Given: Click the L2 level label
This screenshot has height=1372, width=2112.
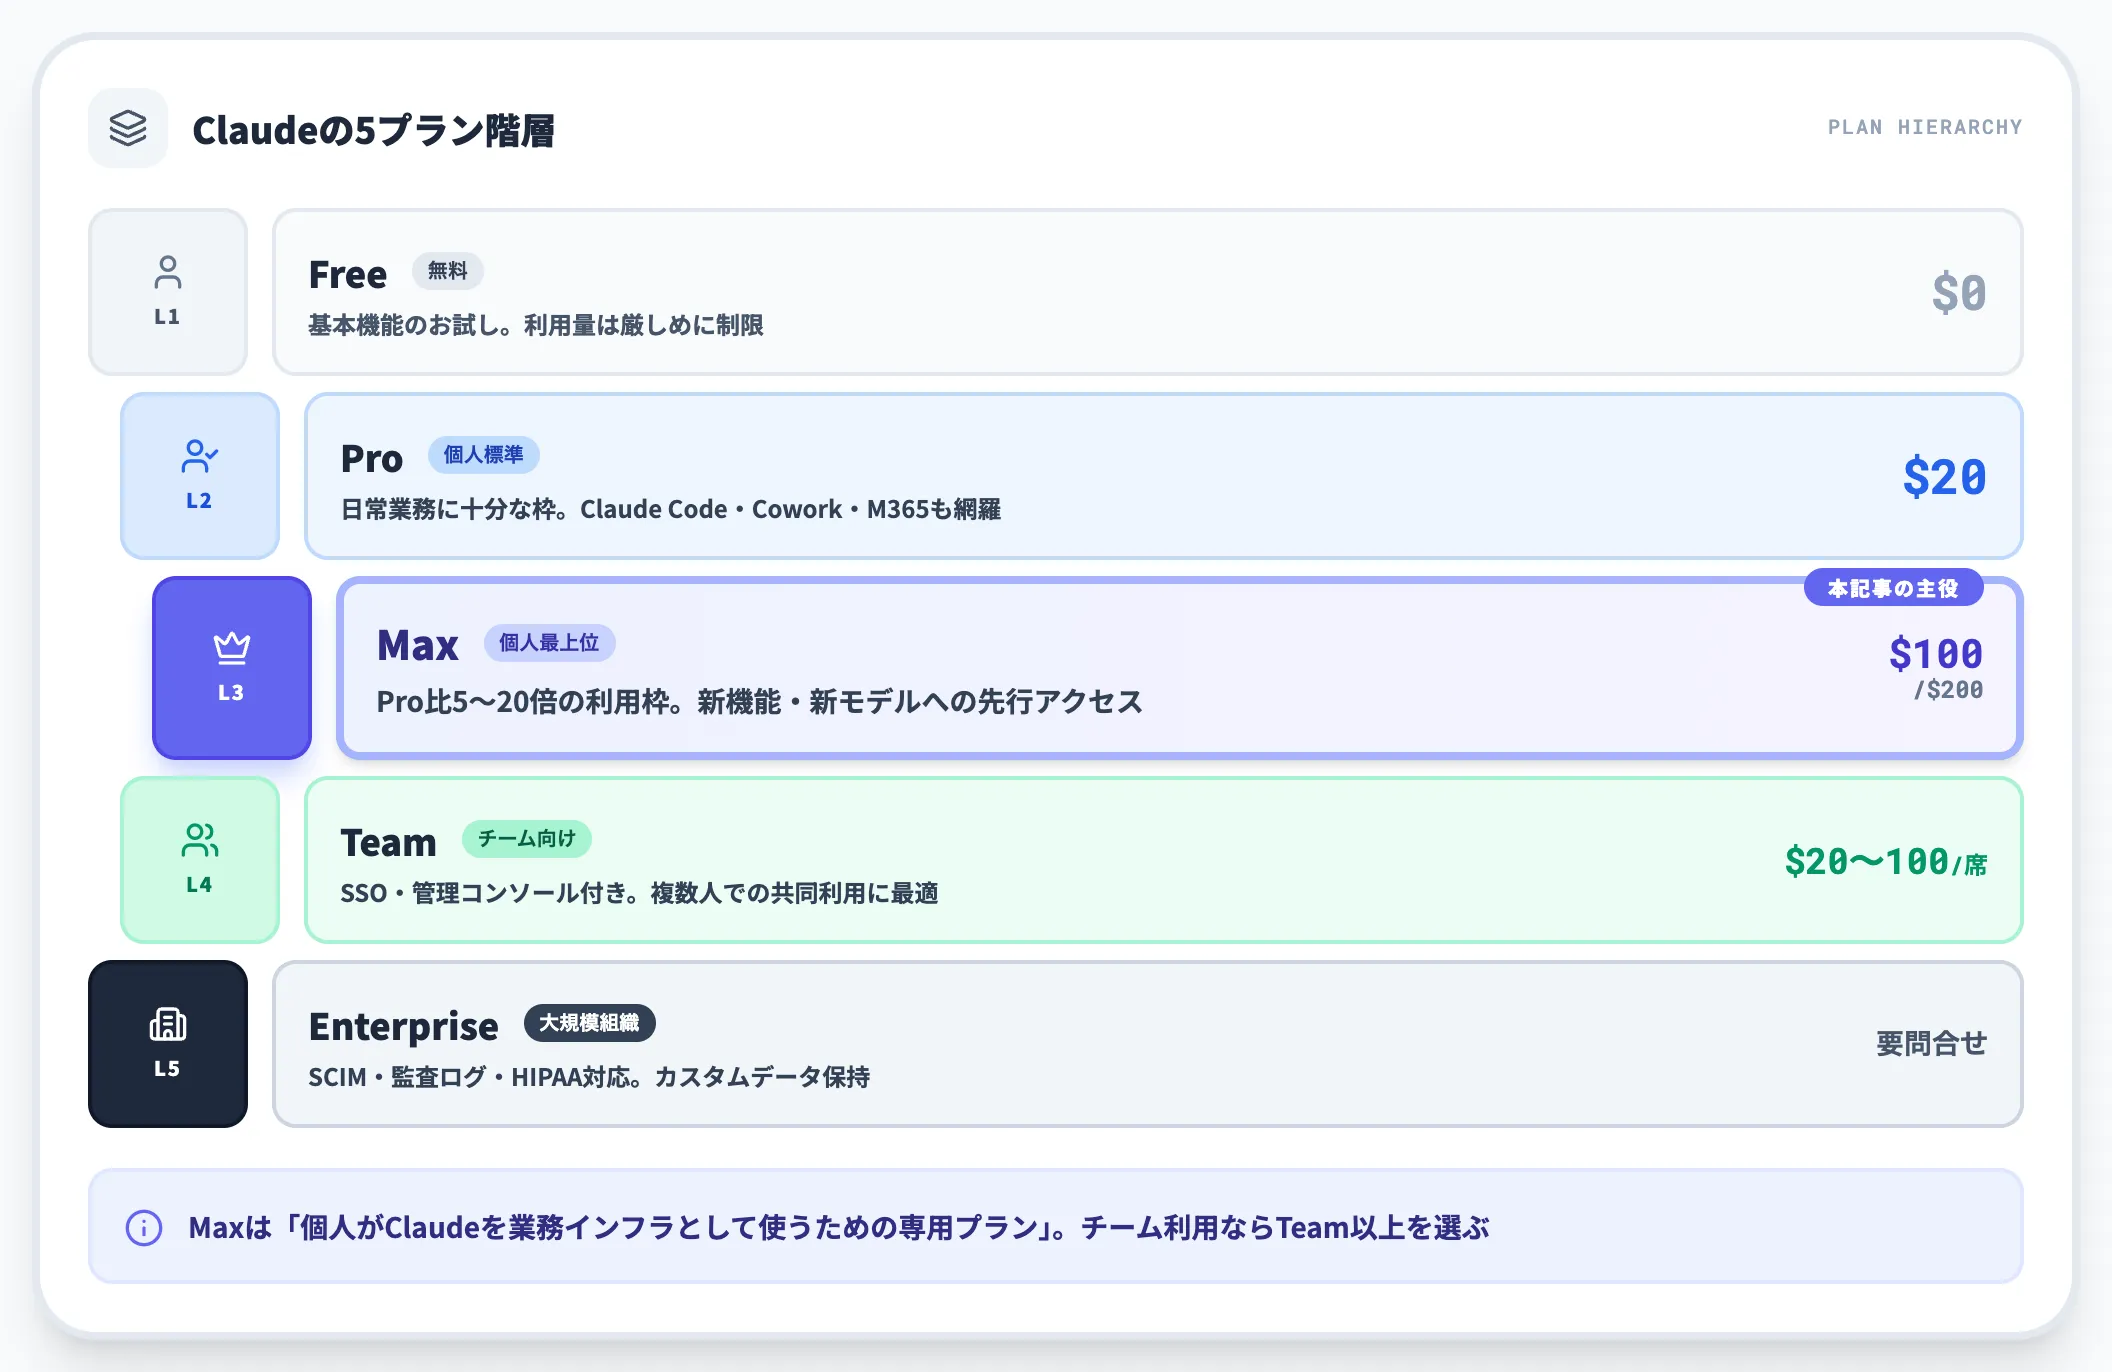Looking at the screenshot, I should coord(199,501).
